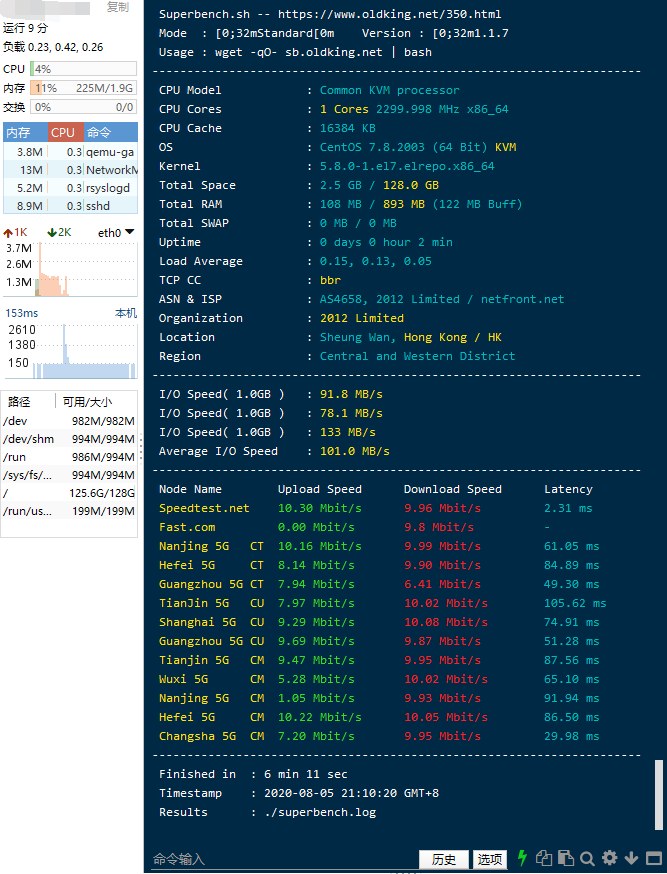667x874 pixels.
Task: Click the /run/us... path row
Action: point(69,511)
